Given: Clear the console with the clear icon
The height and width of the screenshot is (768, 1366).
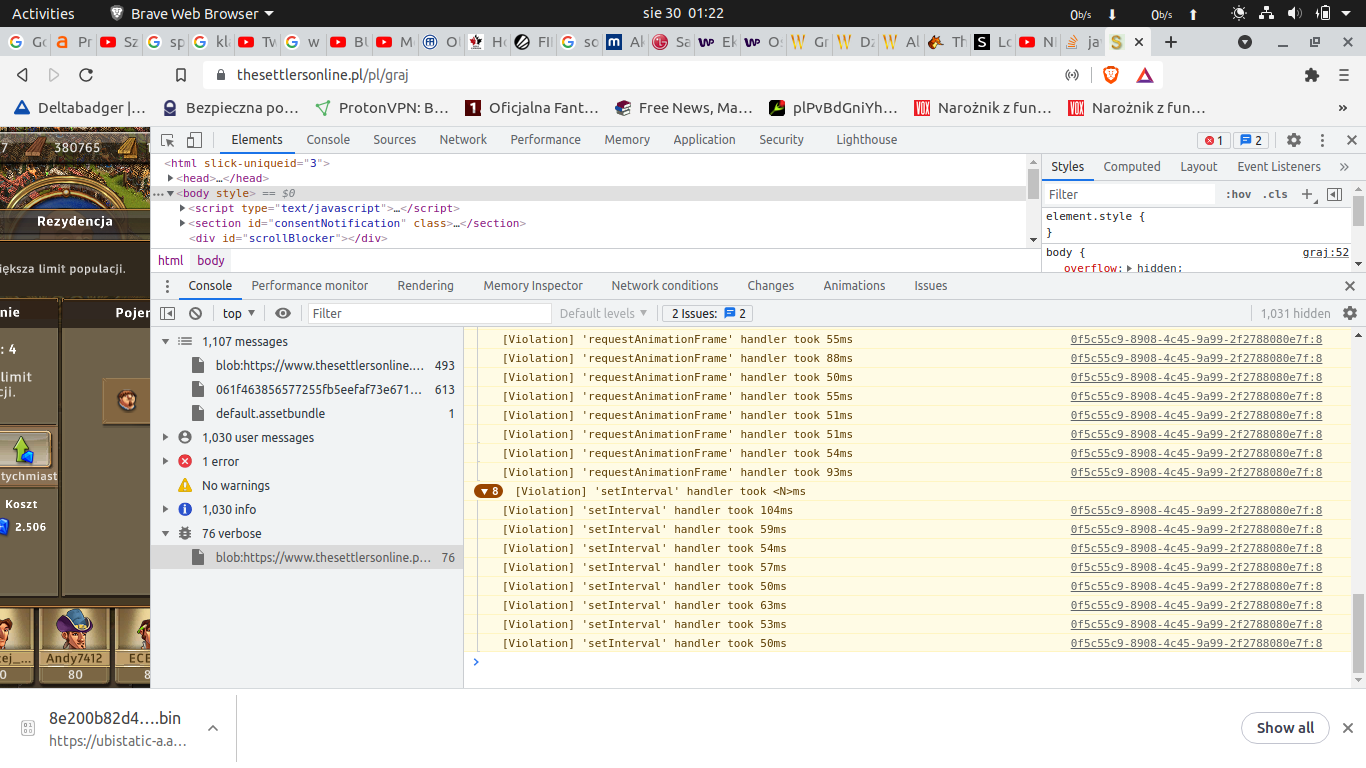Looking at the screenshot, I should pos(195,313).
